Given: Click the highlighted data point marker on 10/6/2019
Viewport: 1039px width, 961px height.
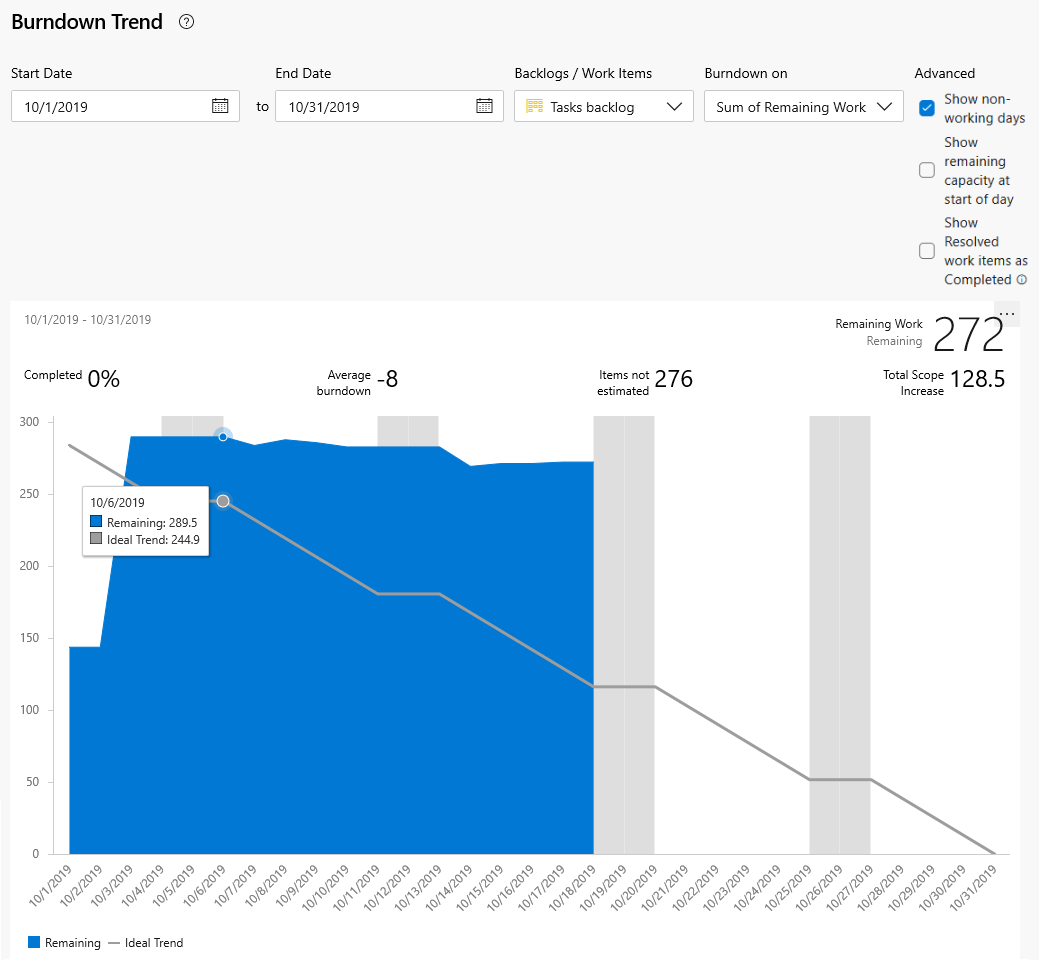Looking at the screenshot, I should [x=221, y=435].
